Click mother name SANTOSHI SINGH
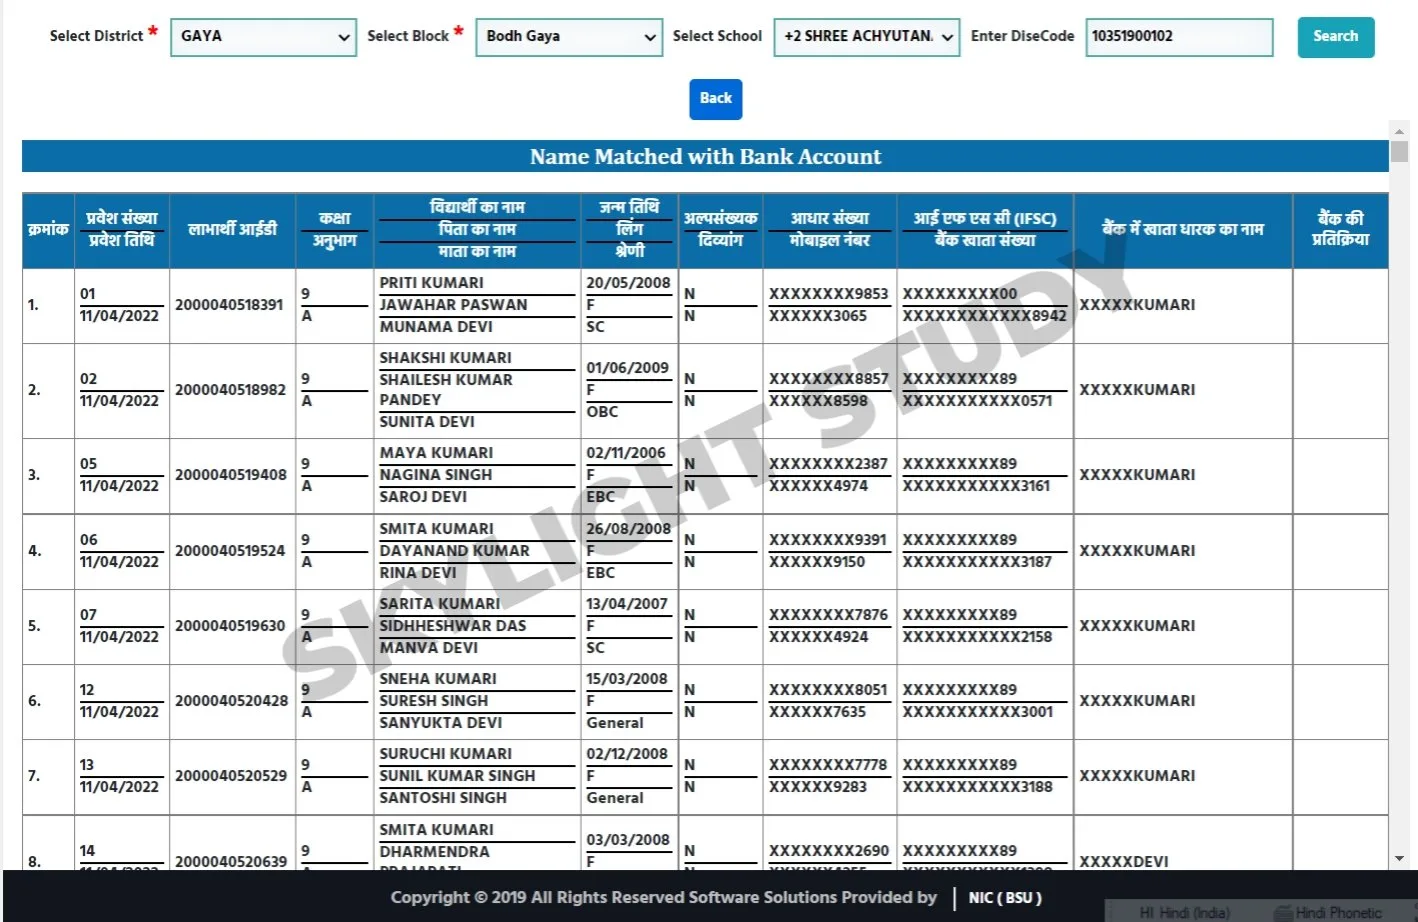Image resolution: width=1418 pixels, height=922 pixels. pyautogui.click(x=443, y=798)
